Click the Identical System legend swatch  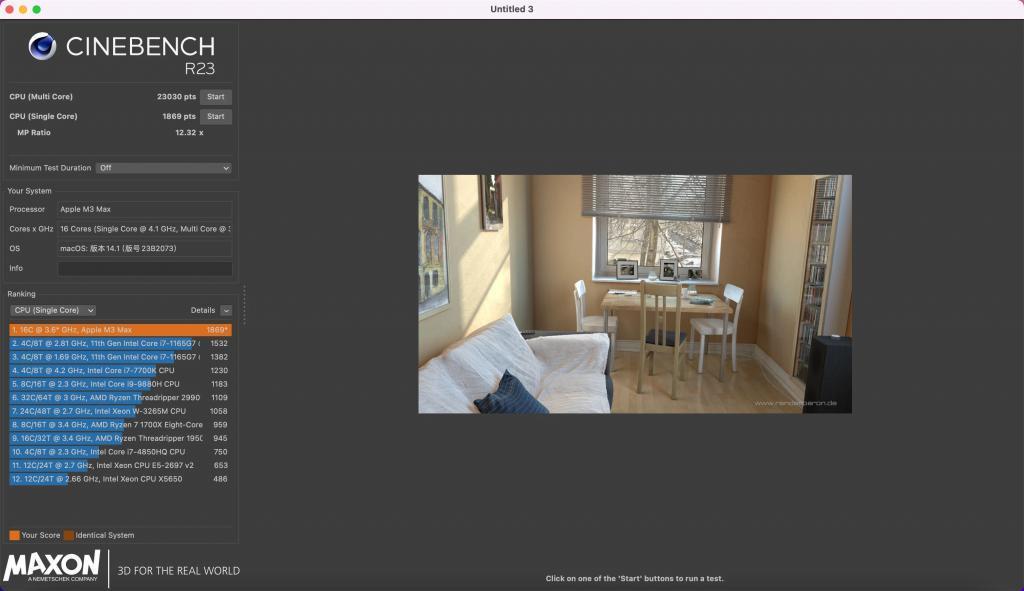(69, 535)
